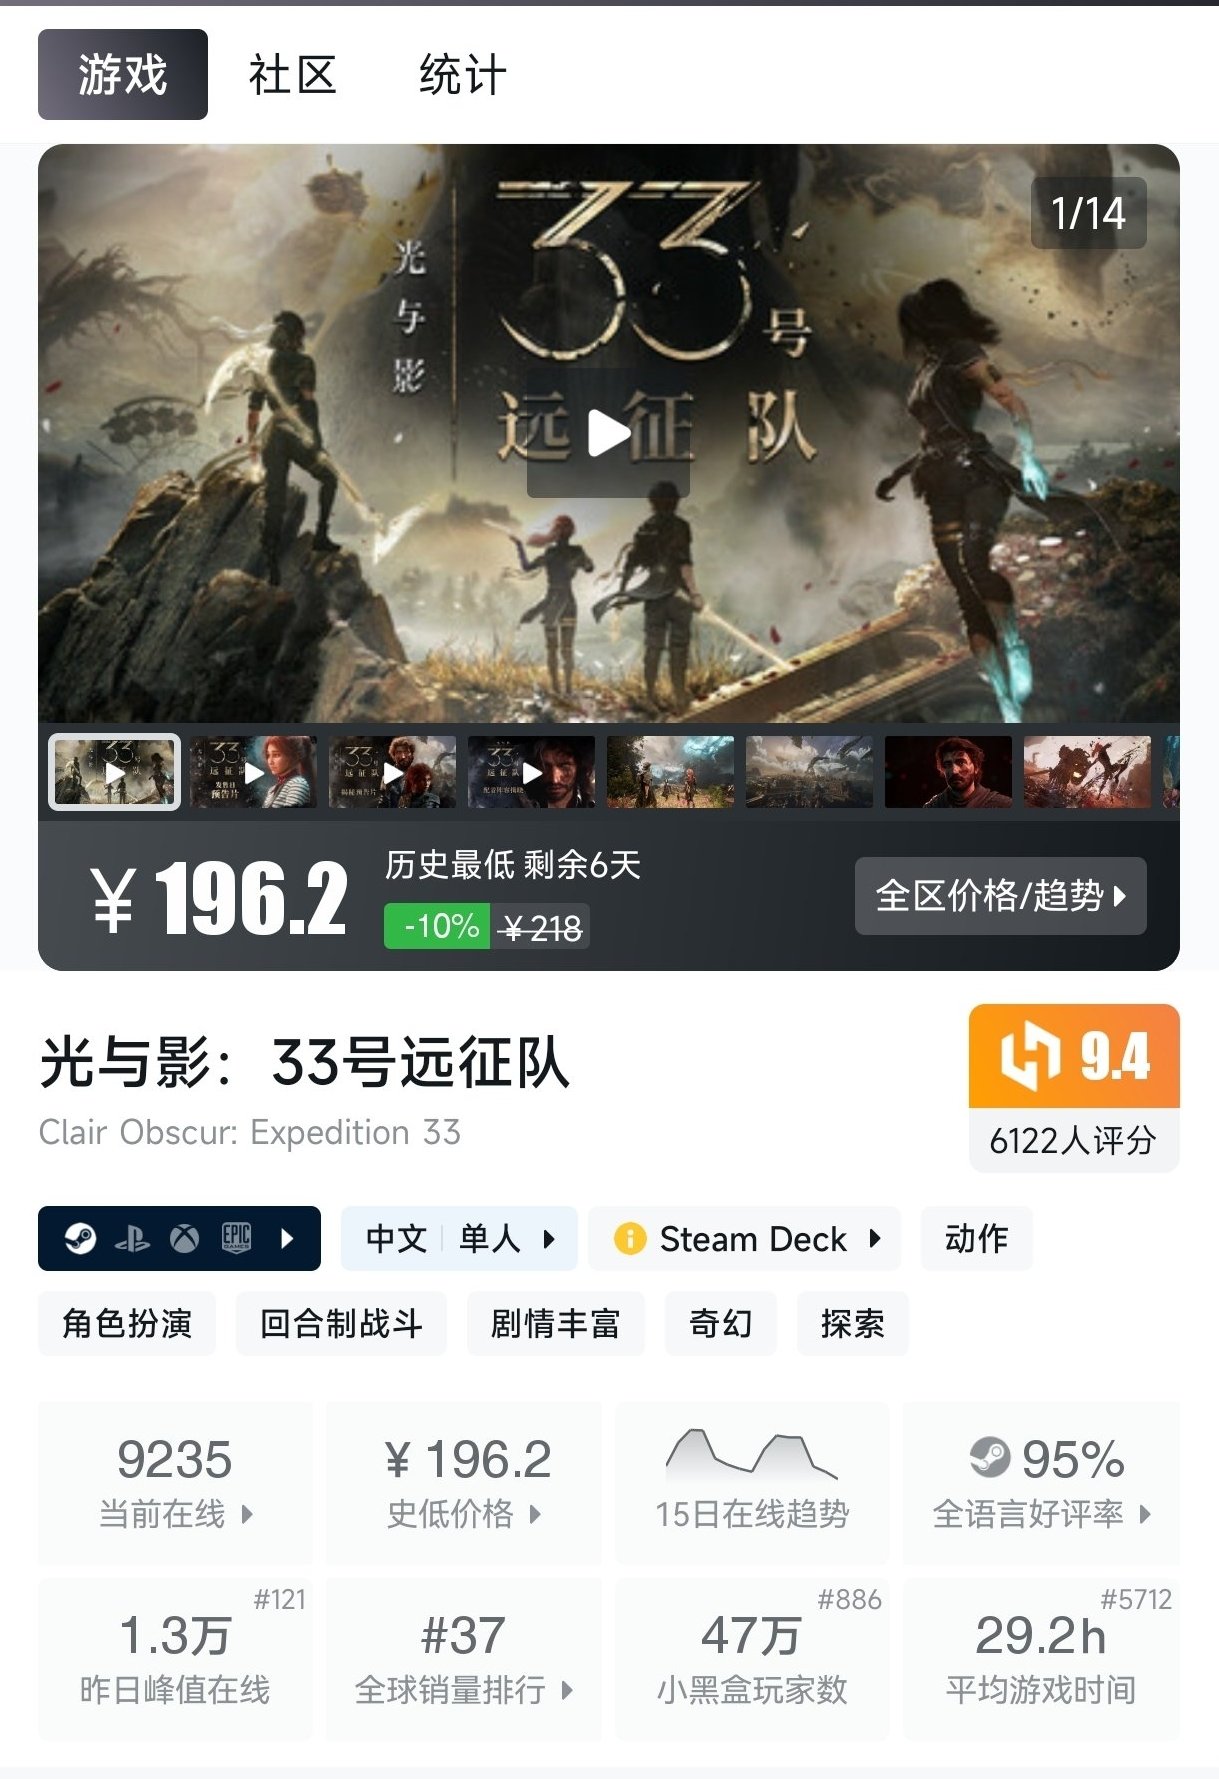Open 全区价格/趋势 button

click(x=1000, y=896)
